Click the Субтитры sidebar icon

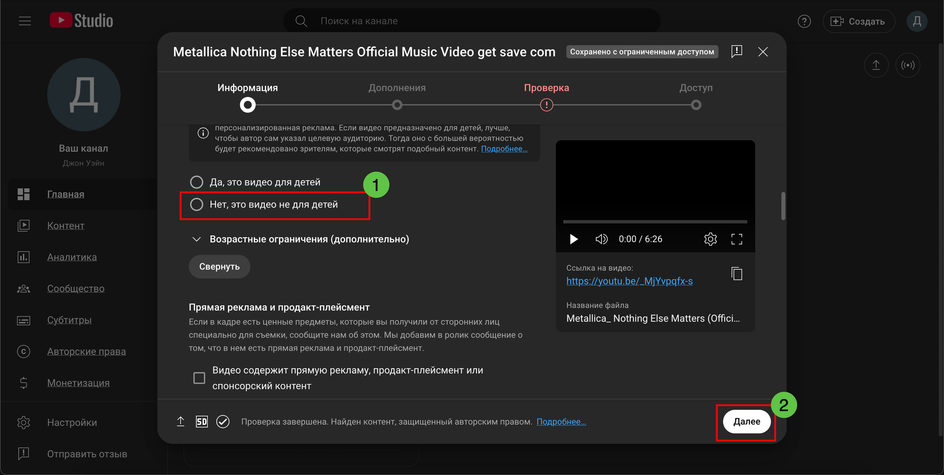pos(23,320)
